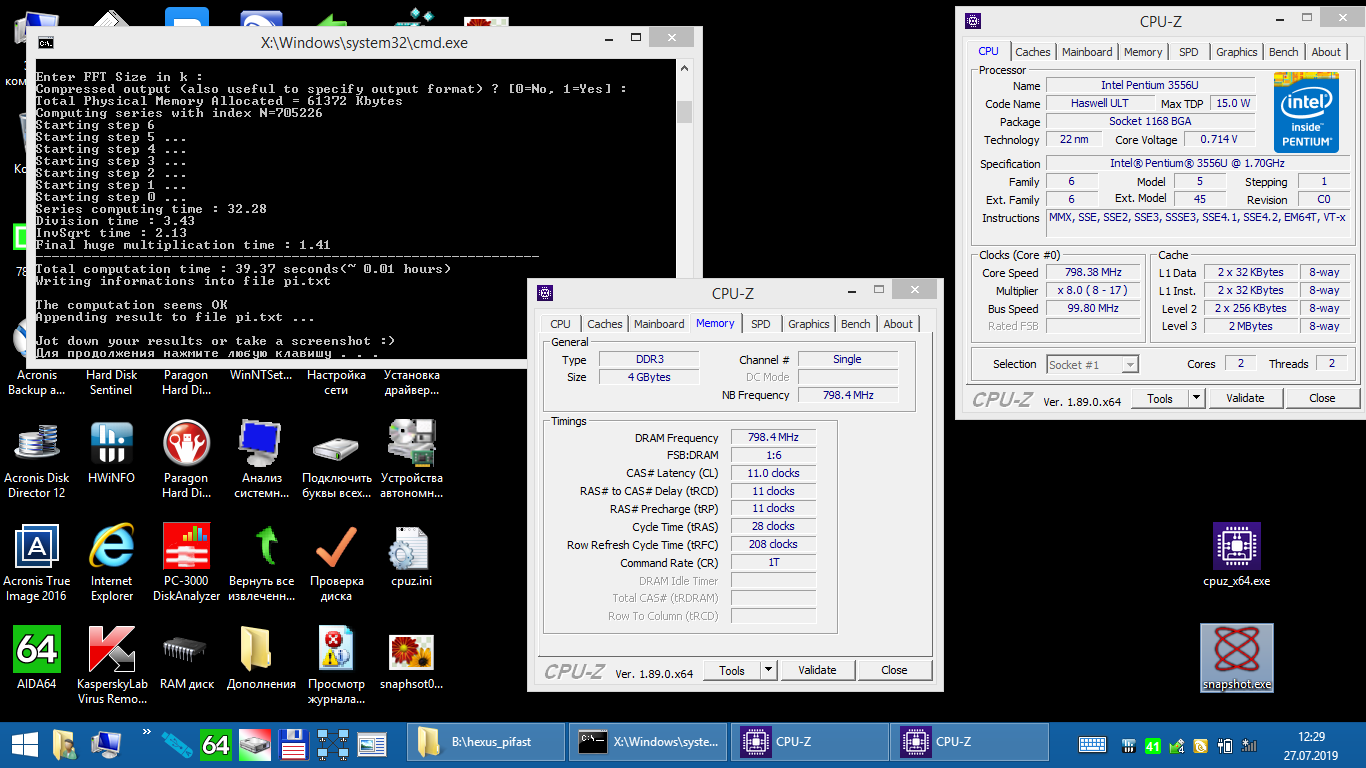
Task: Click the cmd.exe vertical scrollbar thumb
Action: [684, 112]
